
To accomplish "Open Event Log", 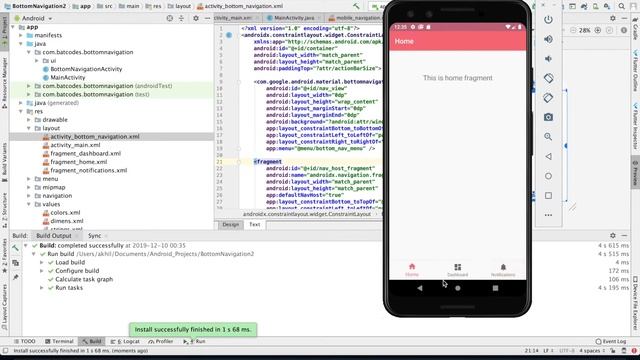I will coord(611,341).
